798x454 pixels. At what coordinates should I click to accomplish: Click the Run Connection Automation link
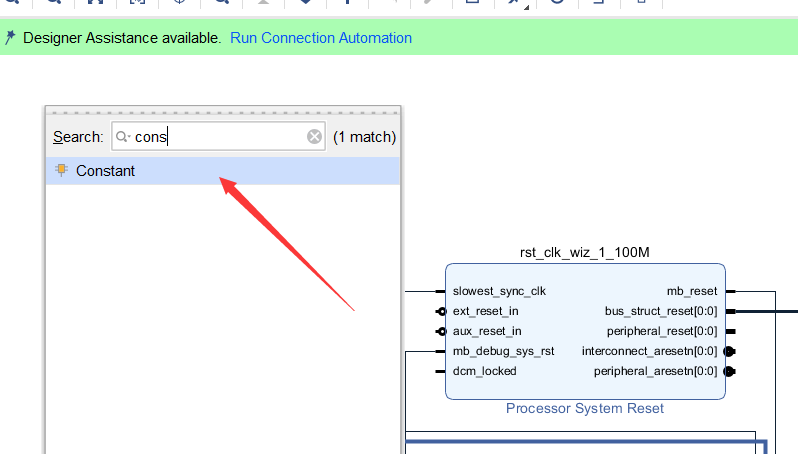[x=321, y=38]
